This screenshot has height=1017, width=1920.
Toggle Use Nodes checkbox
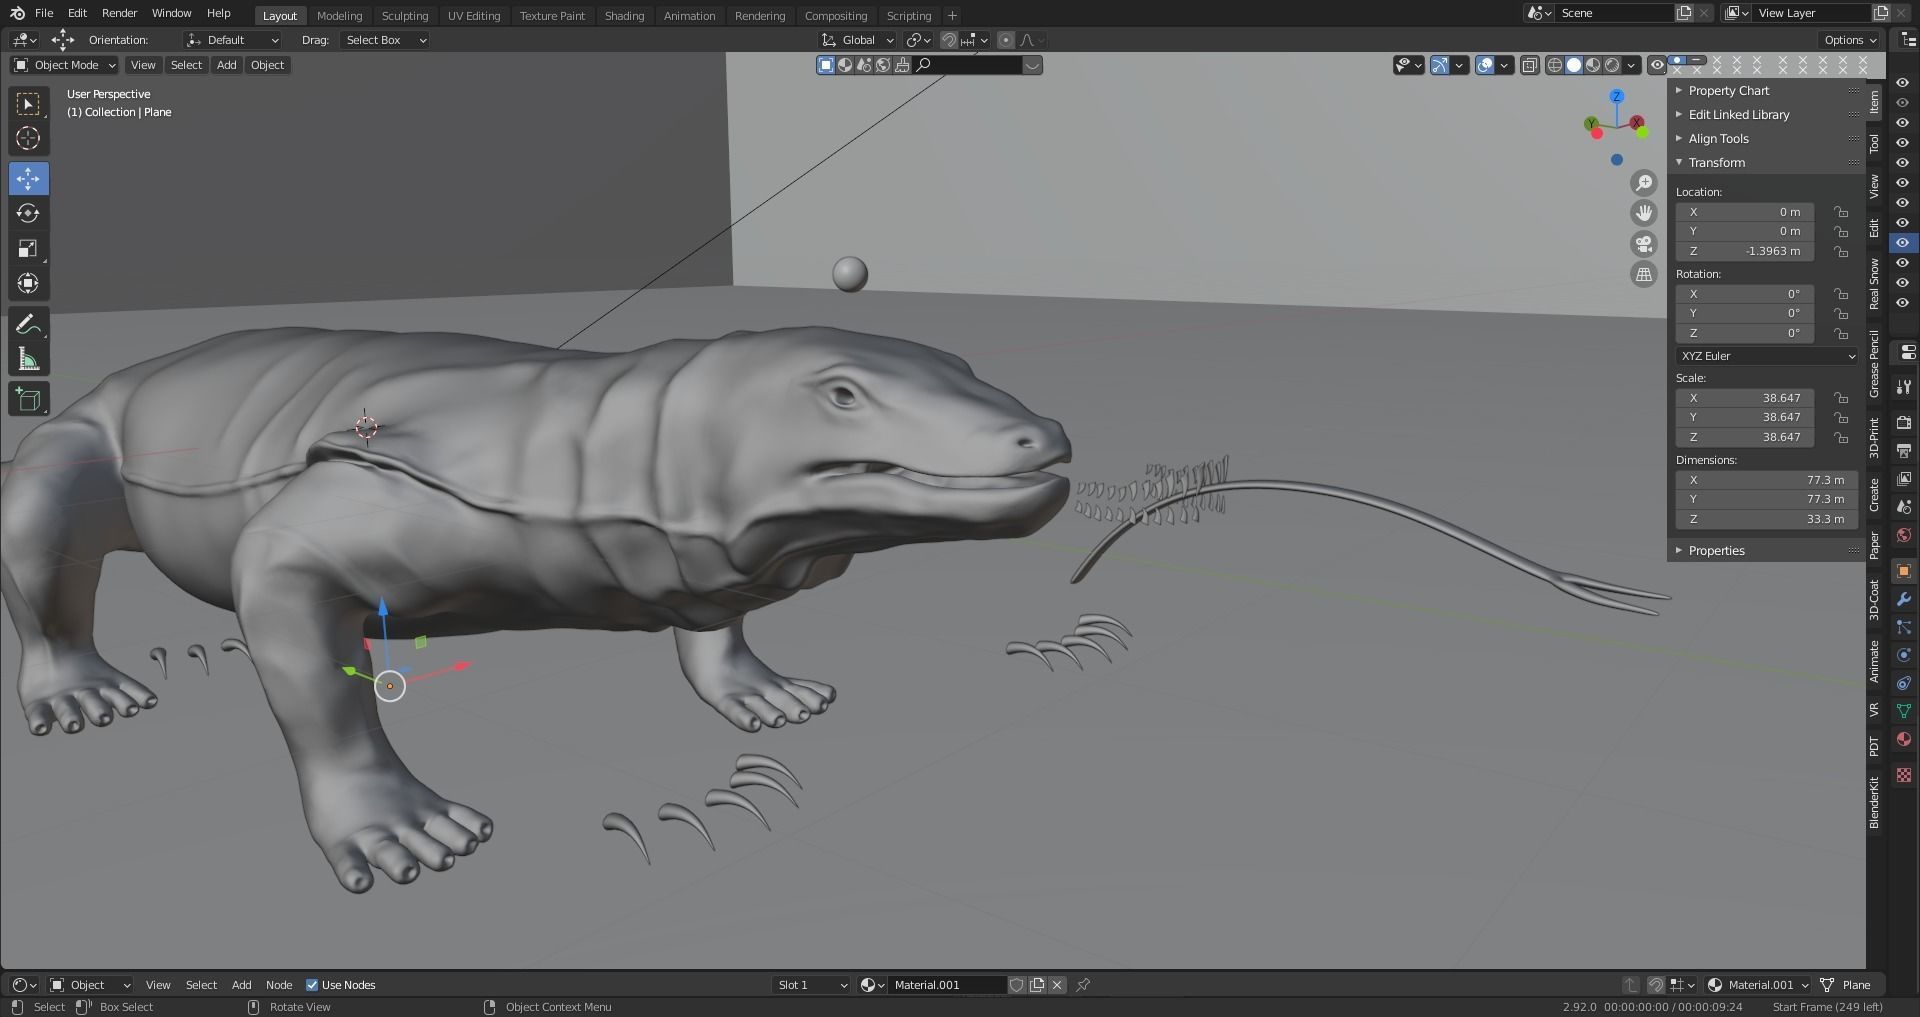pyautogui.click(x=312, y=985)
